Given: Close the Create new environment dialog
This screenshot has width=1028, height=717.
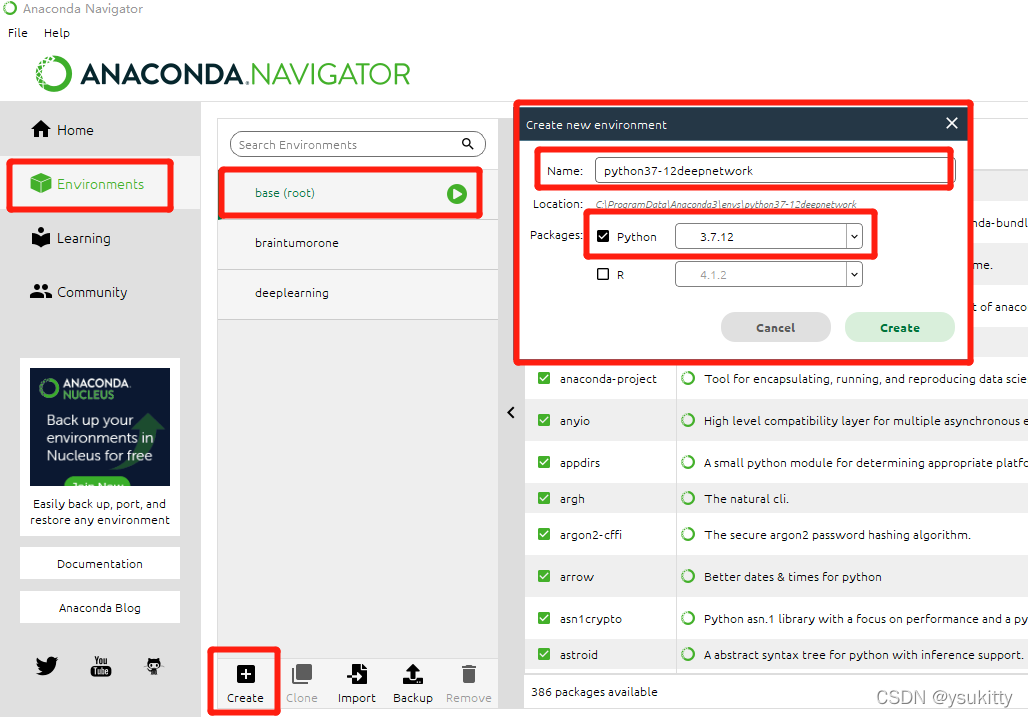Looking at the screenshot, I should coord(952,123).
